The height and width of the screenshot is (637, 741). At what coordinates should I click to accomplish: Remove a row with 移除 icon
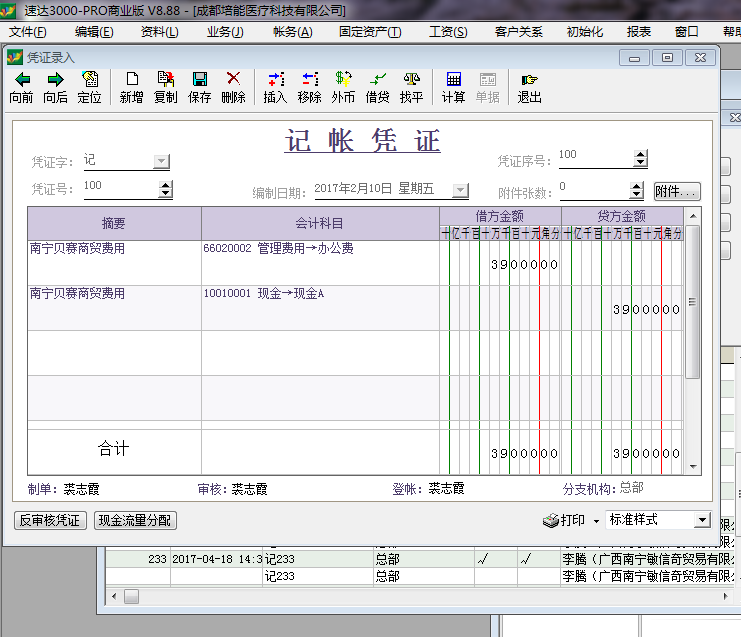310,87
